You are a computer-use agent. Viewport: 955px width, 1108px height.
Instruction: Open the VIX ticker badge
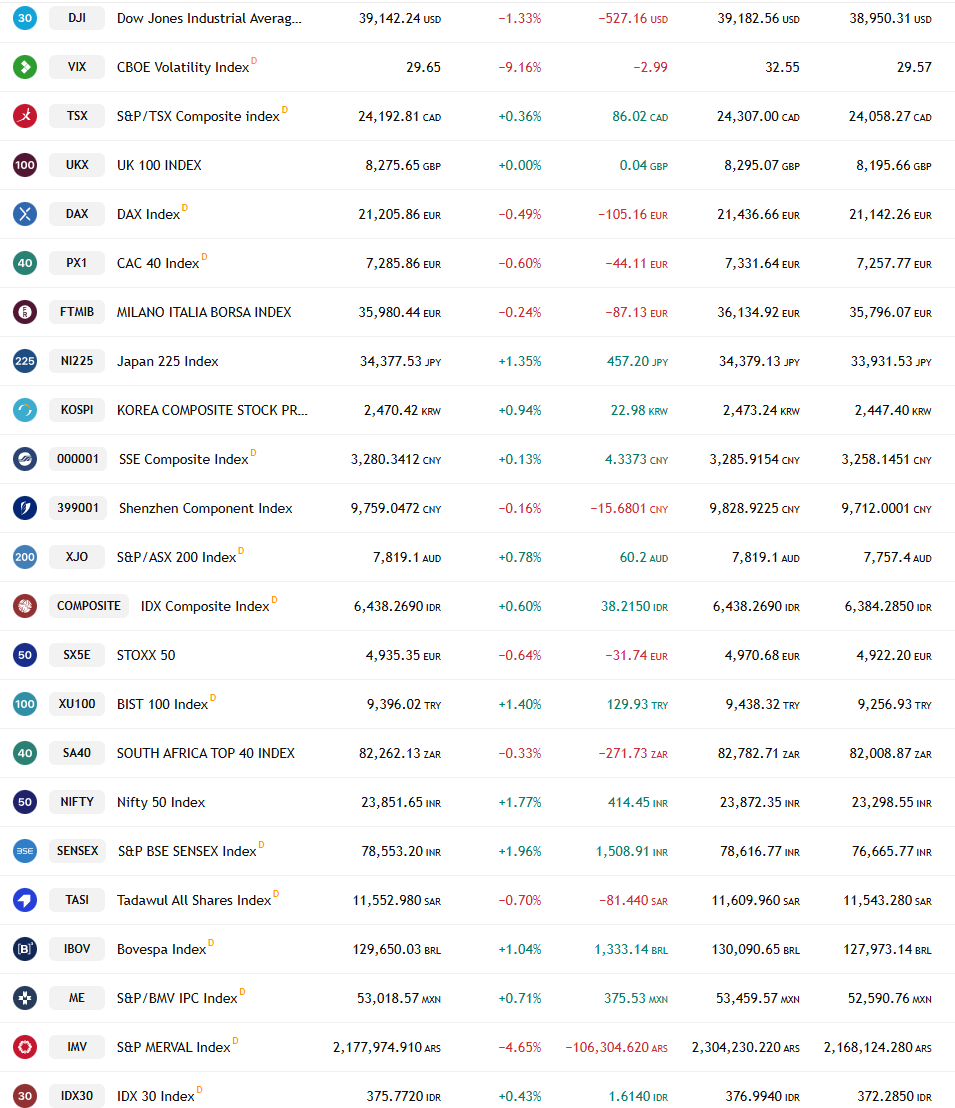pyautogui.click(x=77, y=67)
